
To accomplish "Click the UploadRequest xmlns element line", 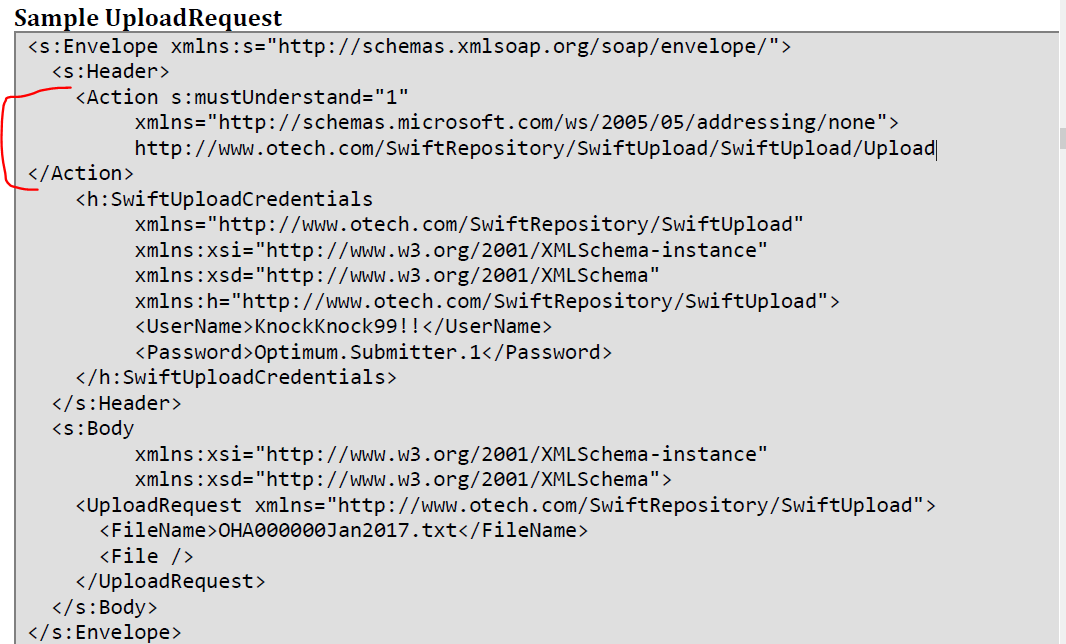I will (x=506, y=505).
